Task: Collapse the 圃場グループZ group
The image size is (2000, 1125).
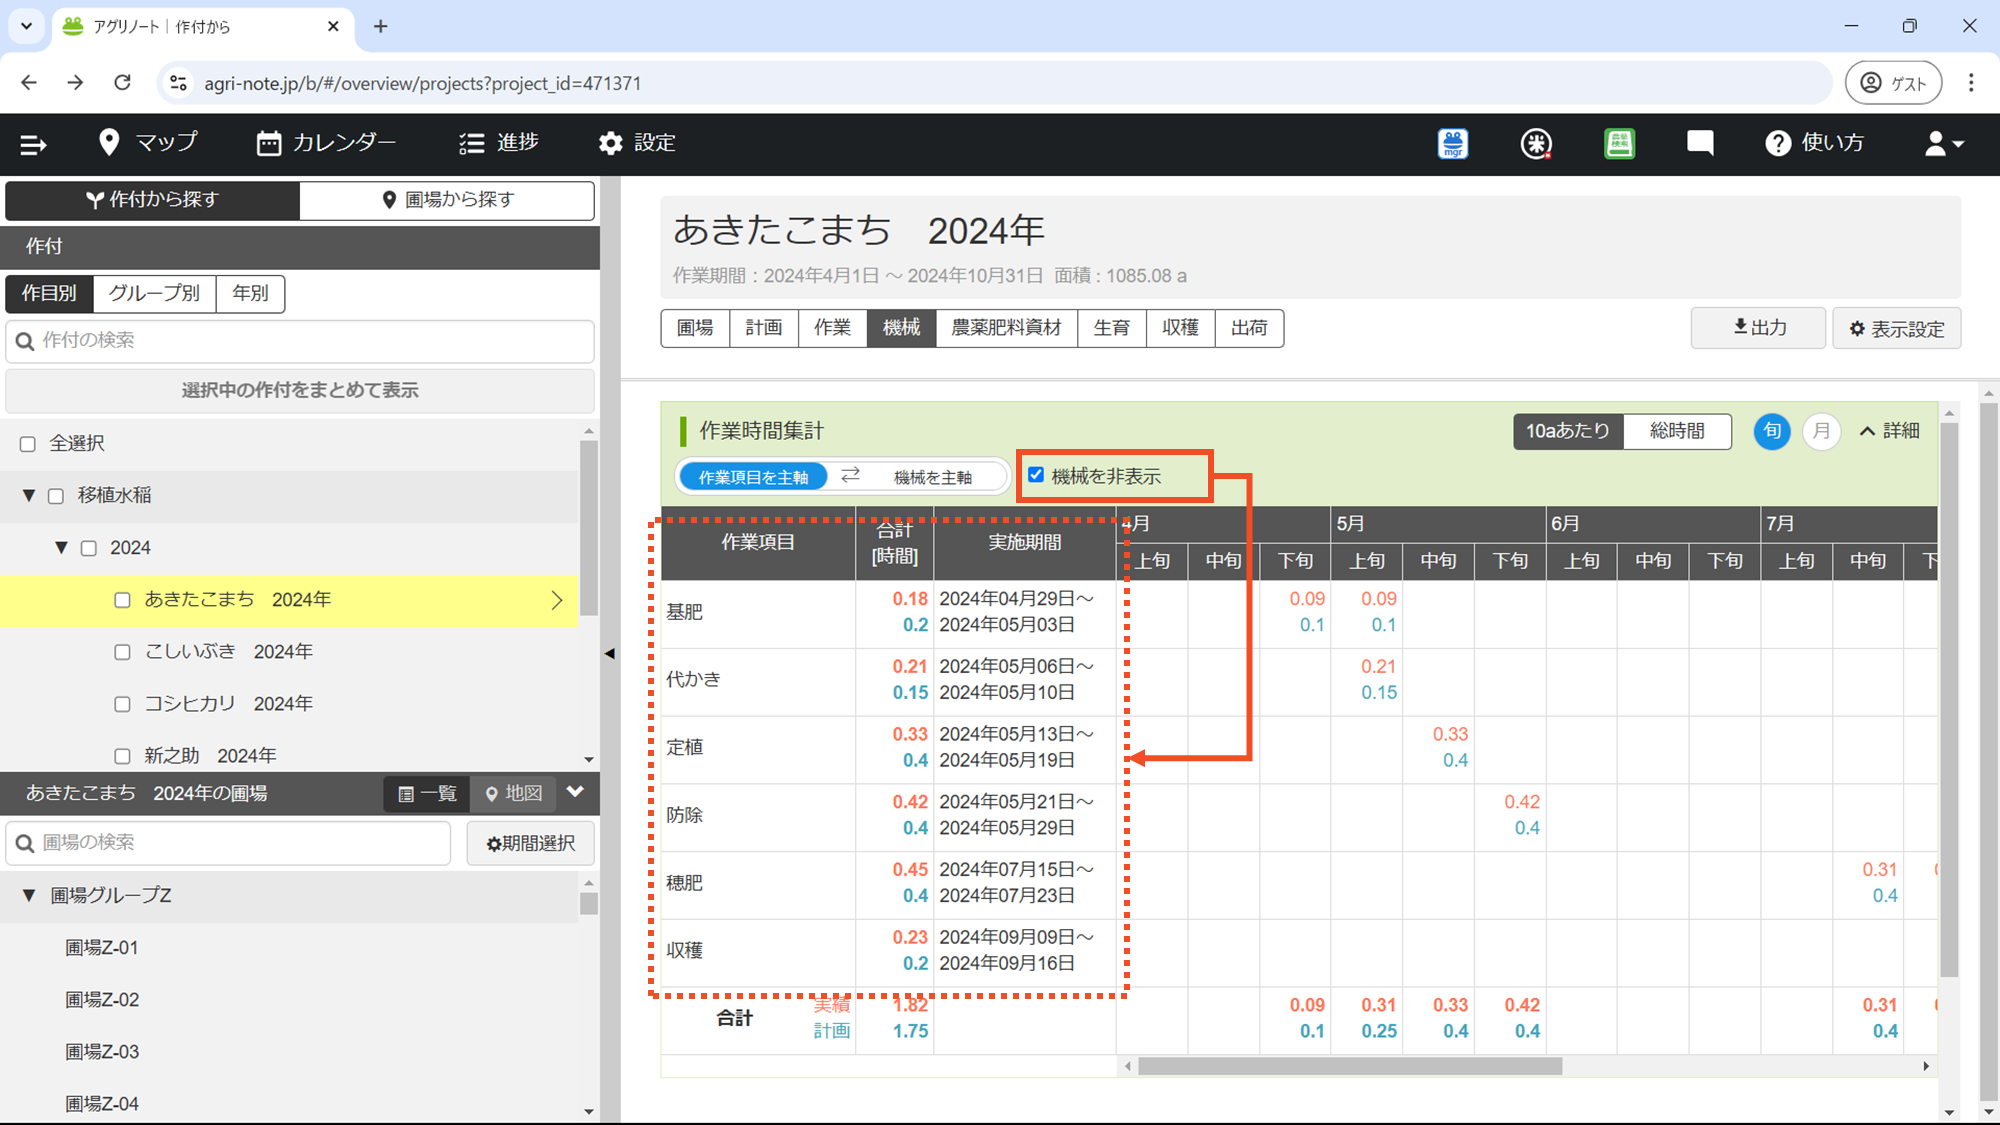Action: (29, 896)
